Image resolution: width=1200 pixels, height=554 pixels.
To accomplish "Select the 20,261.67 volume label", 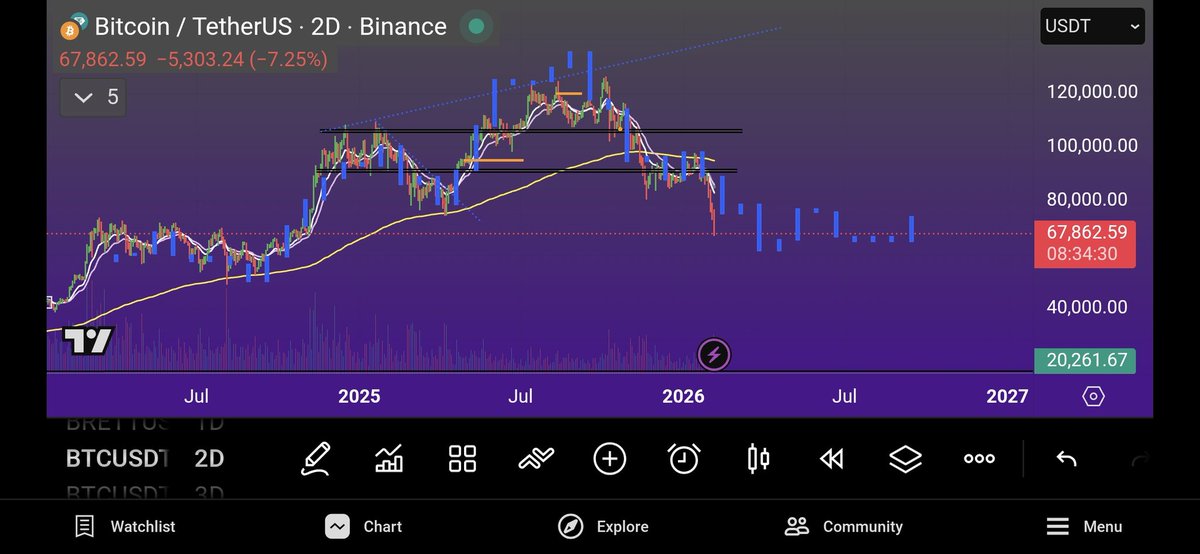I will pos(1085,360).
